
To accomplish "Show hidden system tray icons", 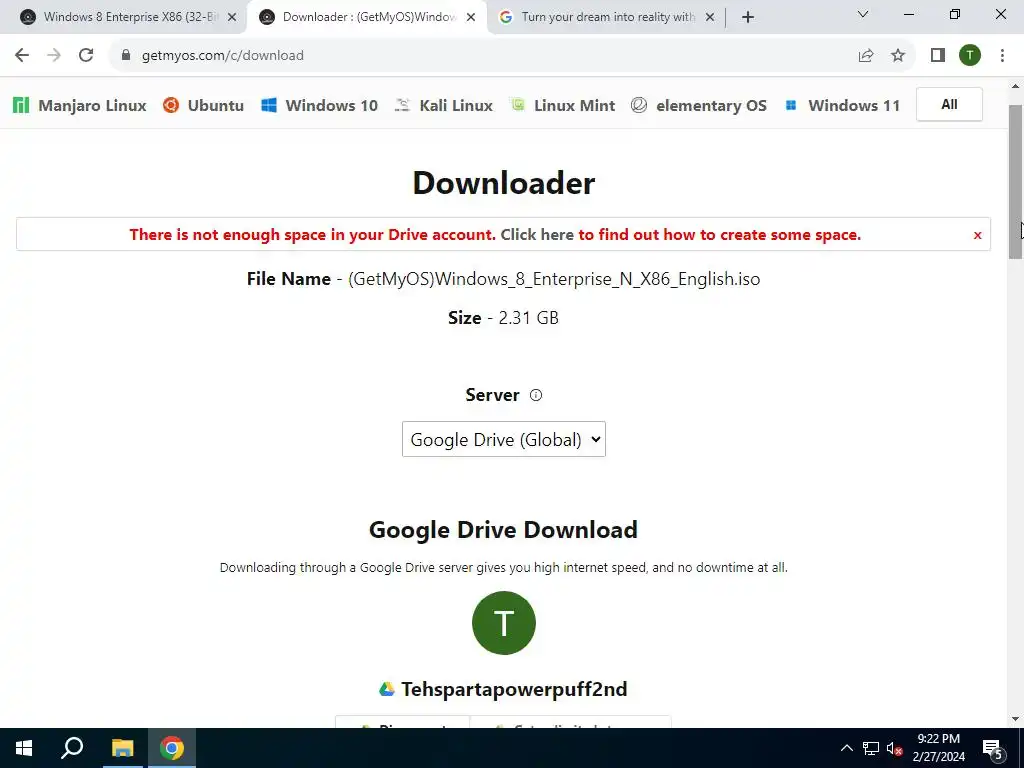I will [x=846, y=748].
